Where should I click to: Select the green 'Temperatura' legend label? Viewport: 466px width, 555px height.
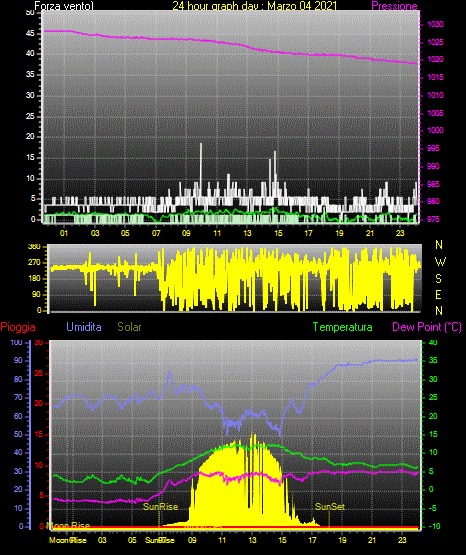pos(342,327)
